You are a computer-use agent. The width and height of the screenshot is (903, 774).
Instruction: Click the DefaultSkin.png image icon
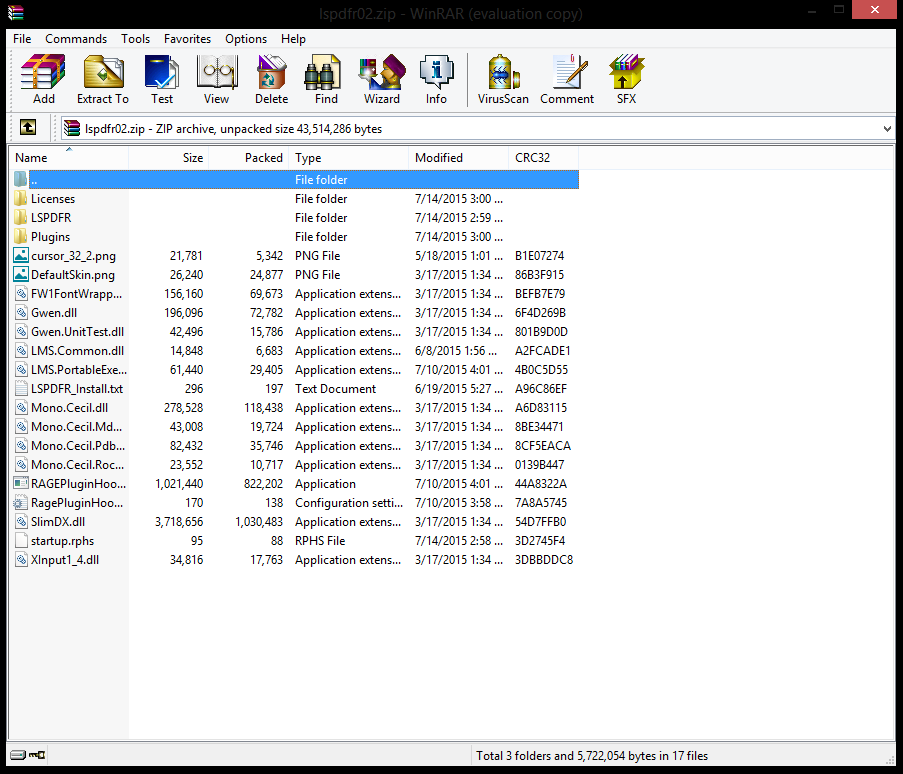click(x=21, y=275)
